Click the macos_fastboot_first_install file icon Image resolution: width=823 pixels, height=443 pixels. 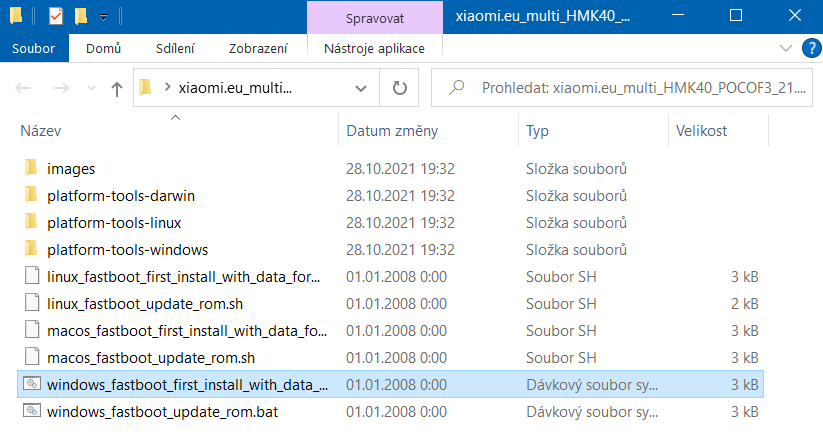[x=32, y=330]
